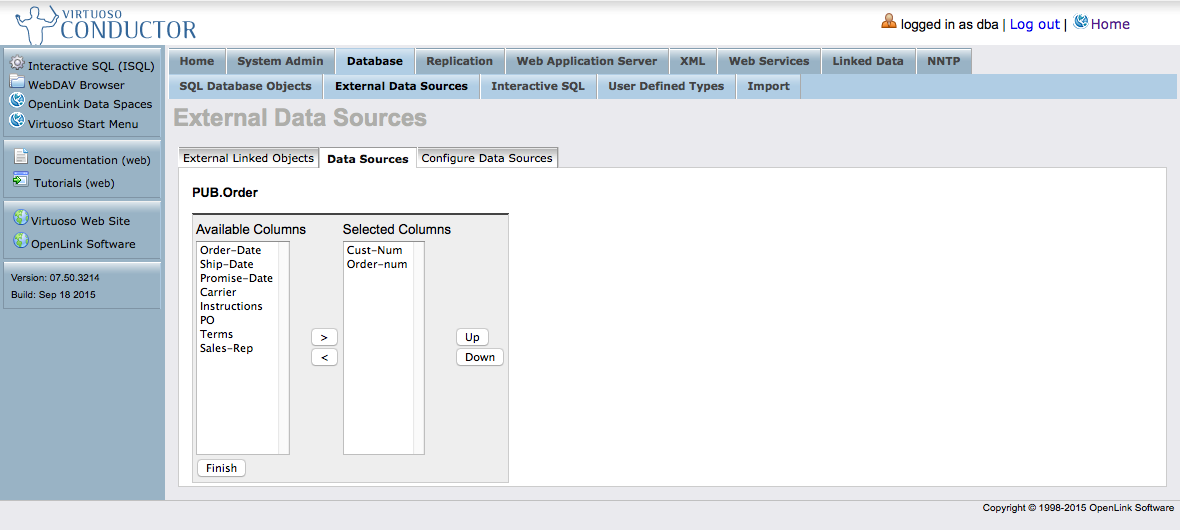
Task: Click the Home globe icon at top right
Action: coord(1080,23)
